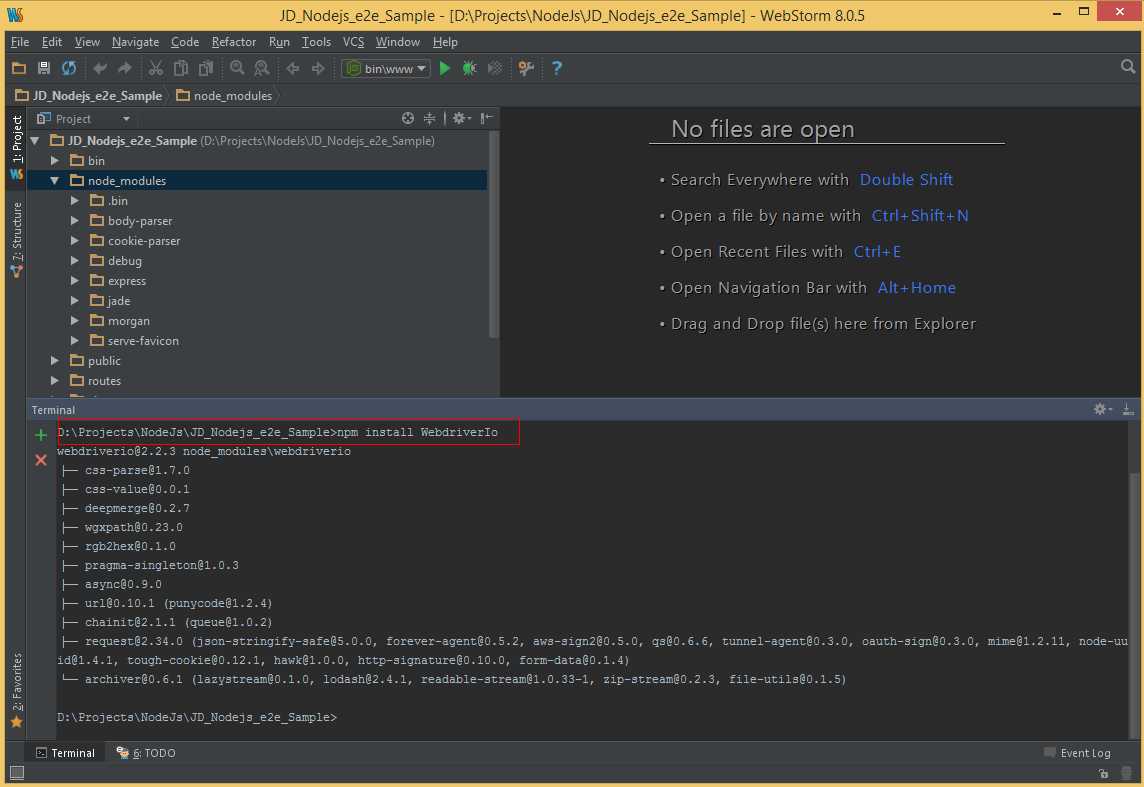Click the Synchronize toolbar icon
This screenshot has width=1144, height=787.
tap(69, 69)
